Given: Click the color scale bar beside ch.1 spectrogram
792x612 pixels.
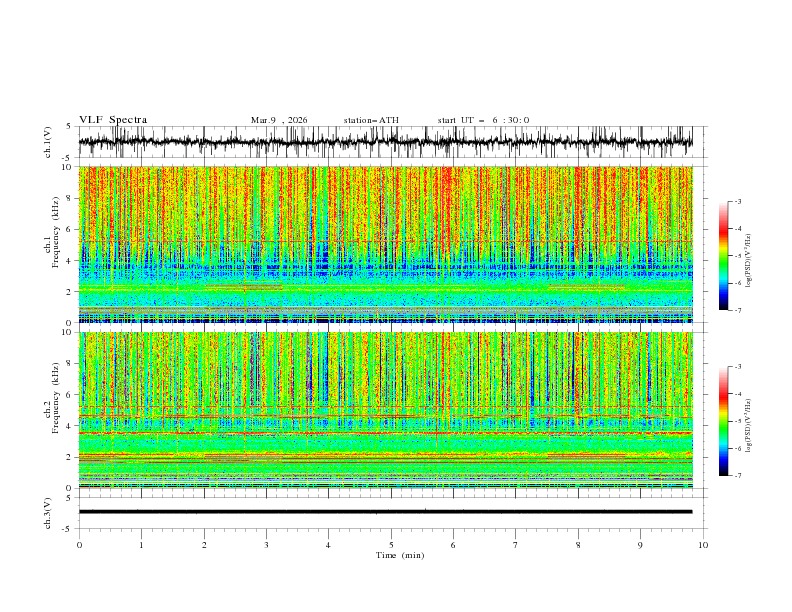Looking at the screenshot, I should (723, 256).
